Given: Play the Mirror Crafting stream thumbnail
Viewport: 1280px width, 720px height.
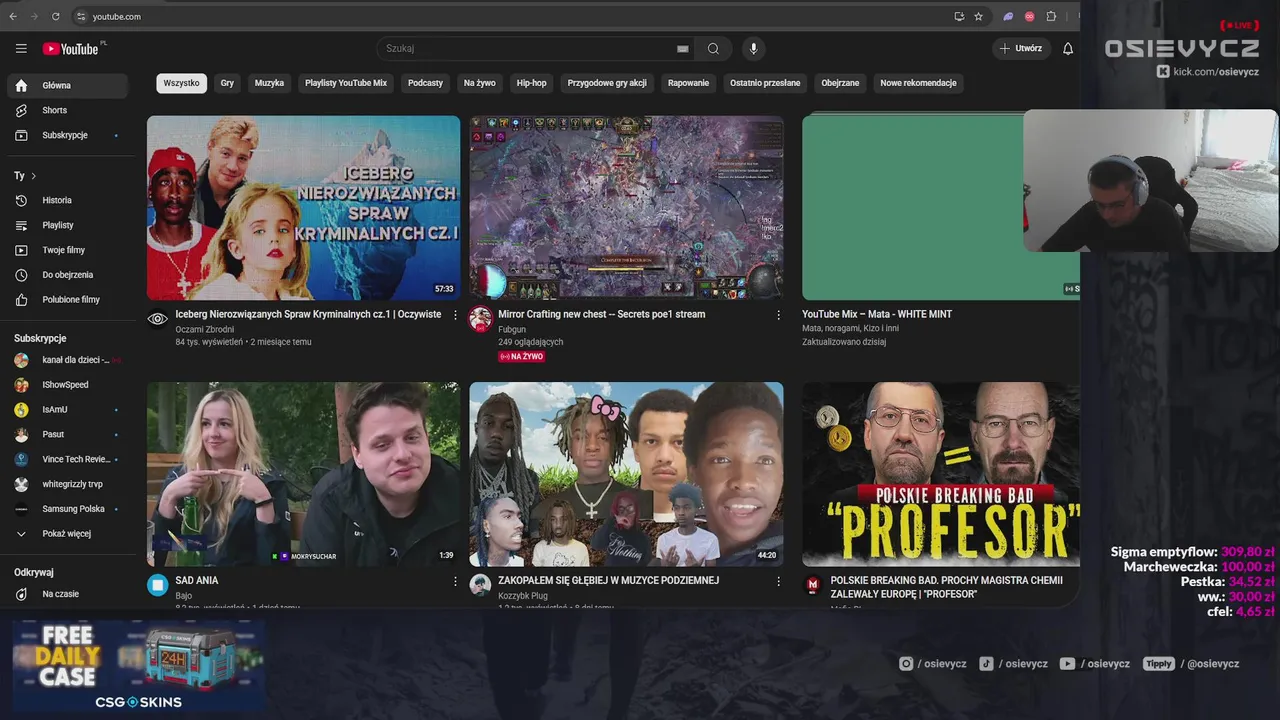Looking at the screenshot, I should coord(627,208).
